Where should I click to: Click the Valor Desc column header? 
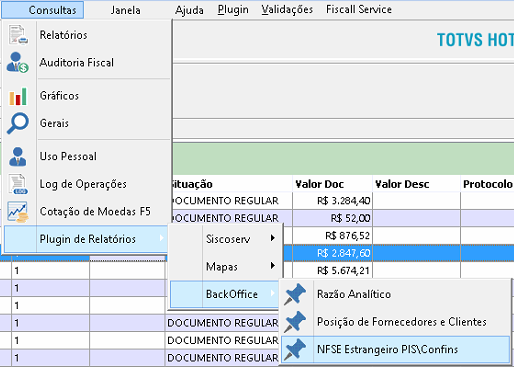[x=416, y=184]
